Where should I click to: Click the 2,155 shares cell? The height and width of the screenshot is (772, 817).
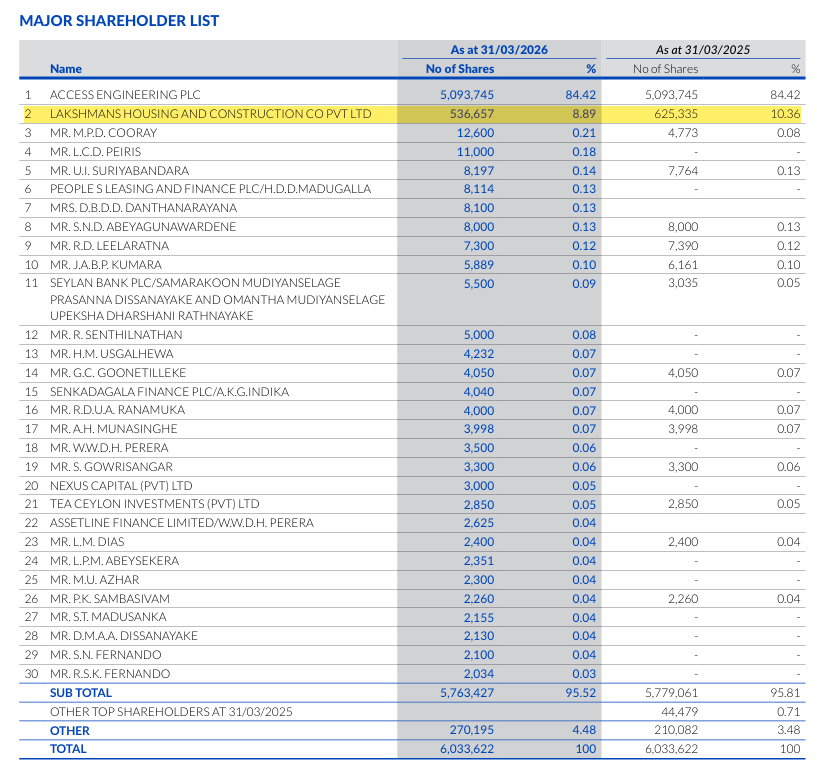pyautogui.click(x=479, y=618)
